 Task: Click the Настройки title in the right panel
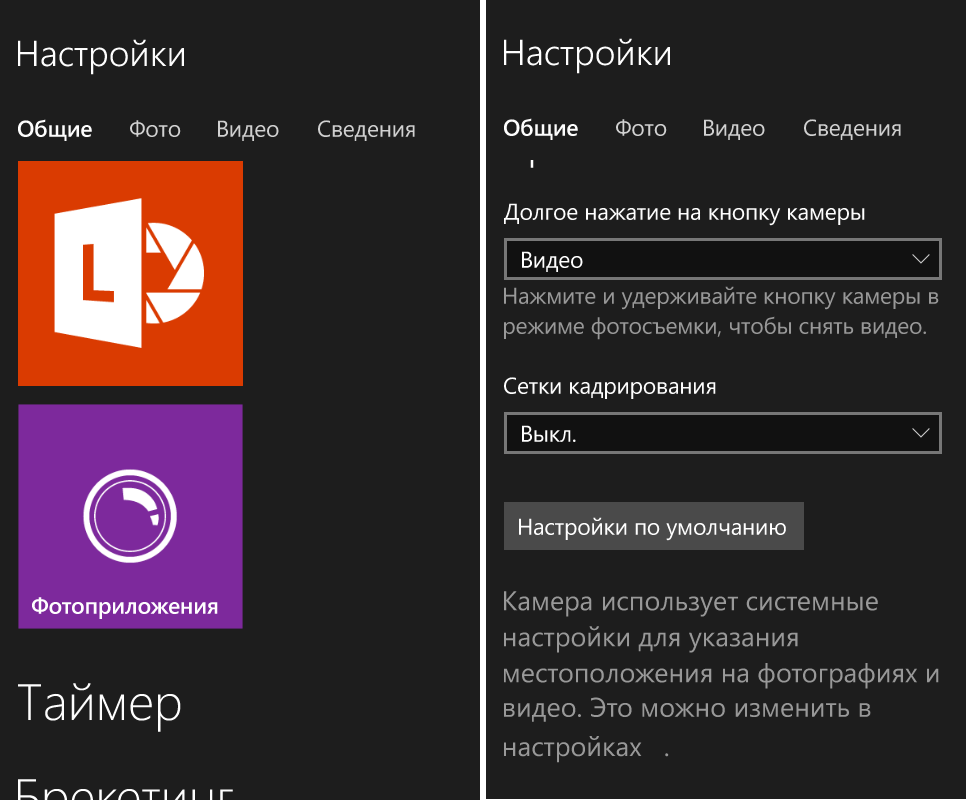coord(586,54)
